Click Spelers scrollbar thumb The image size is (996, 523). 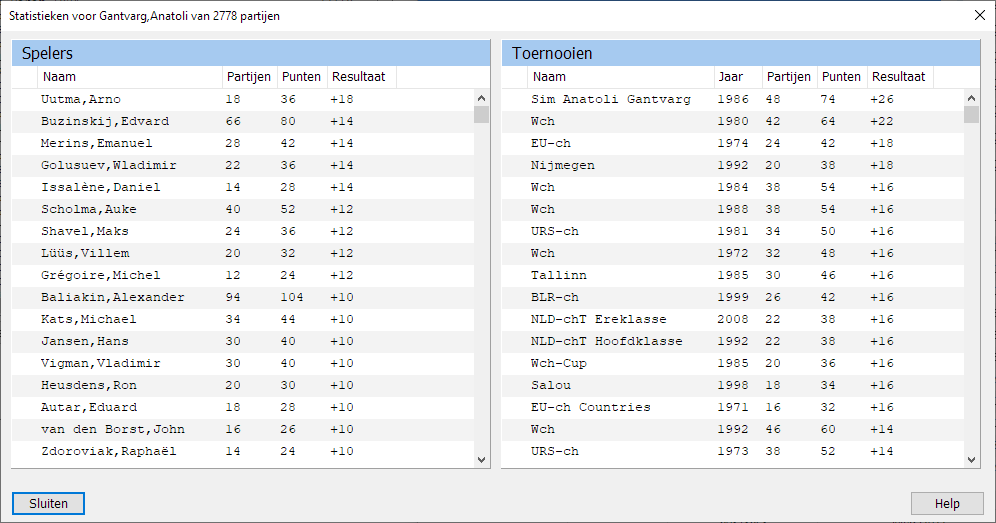point(481,114)
